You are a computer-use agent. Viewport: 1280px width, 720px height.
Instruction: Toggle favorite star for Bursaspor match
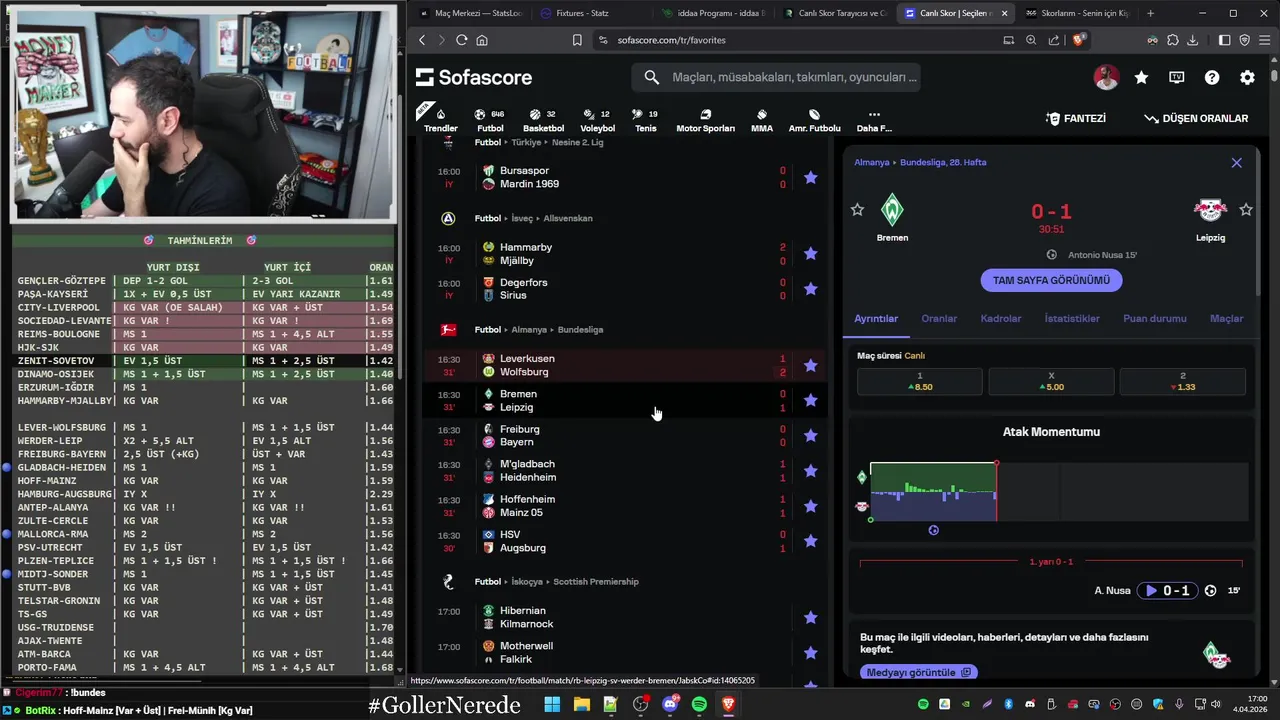(810, 177)
